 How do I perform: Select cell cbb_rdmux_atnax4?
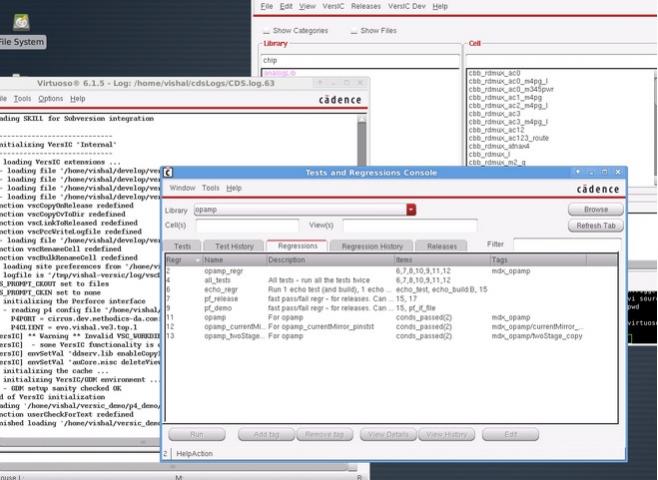tap(499, 146)
